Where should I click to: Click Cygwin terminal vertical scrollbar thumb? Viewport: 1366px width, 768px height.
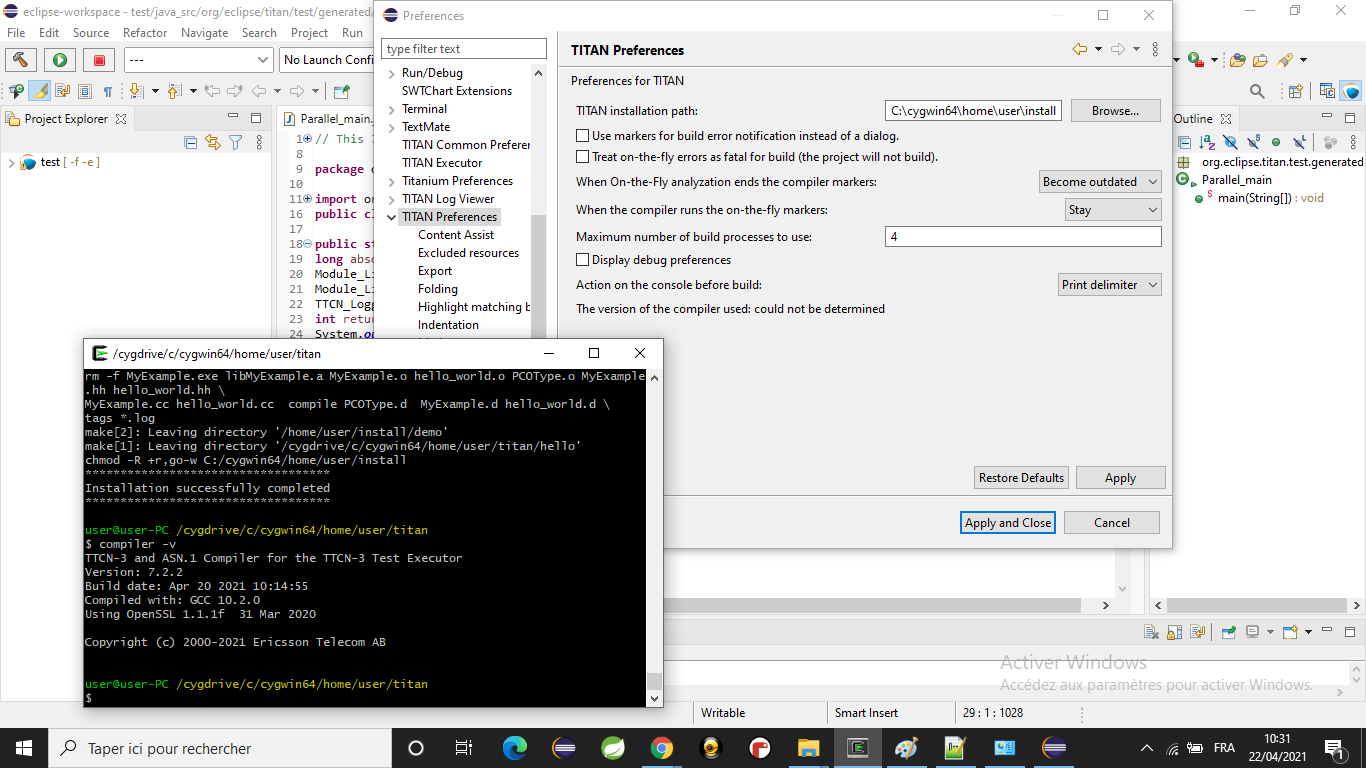(x=654, y=682)
